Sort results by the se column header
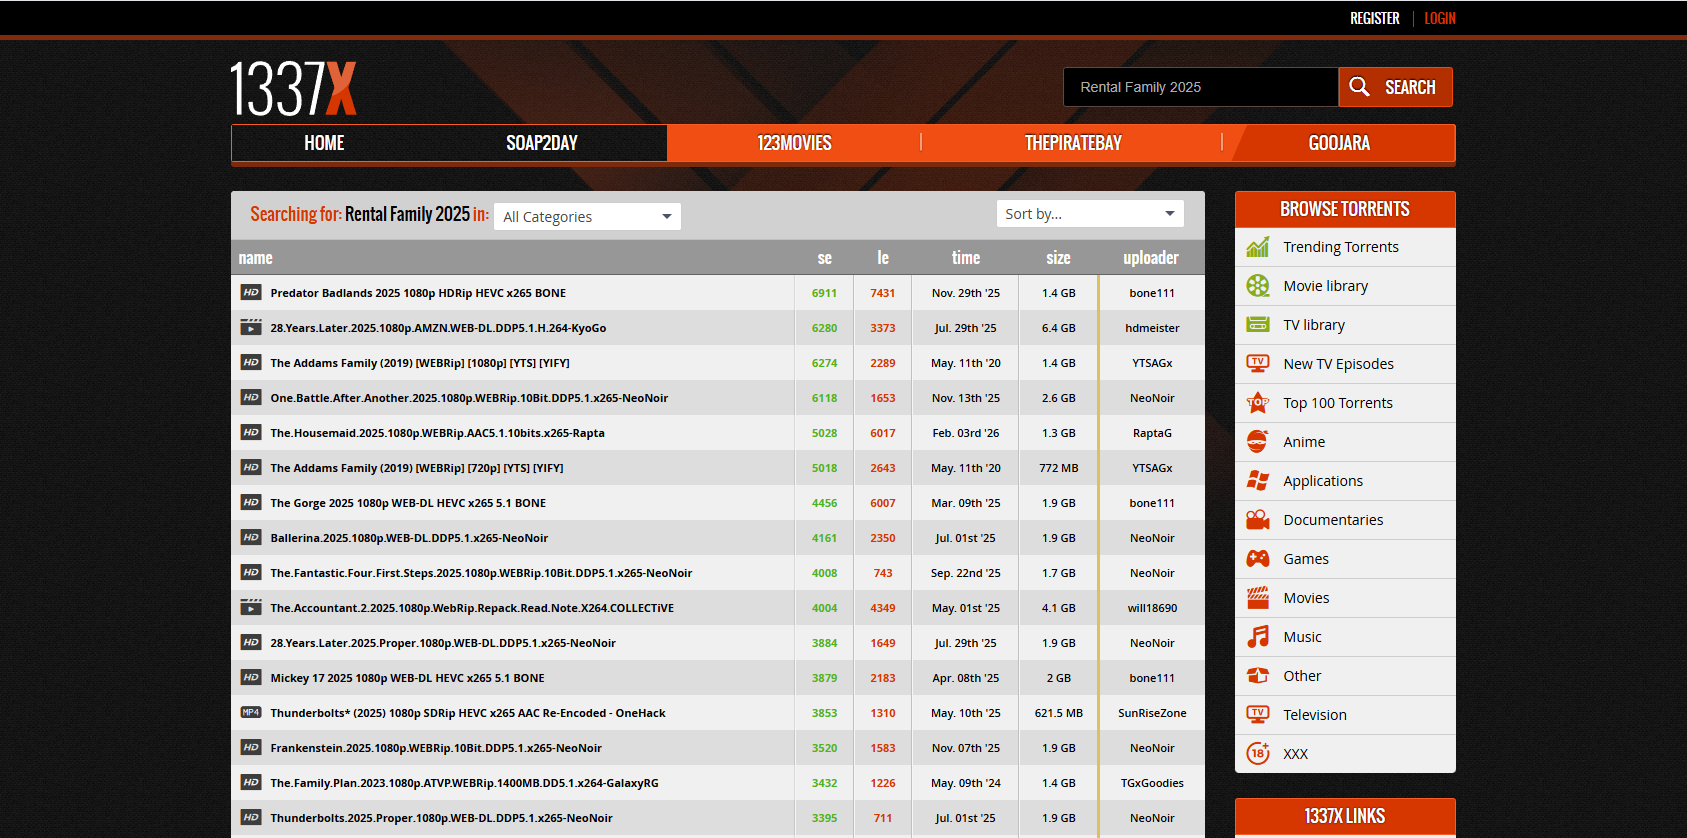Viewport: 1687px width, 838px height. [825, 258]
